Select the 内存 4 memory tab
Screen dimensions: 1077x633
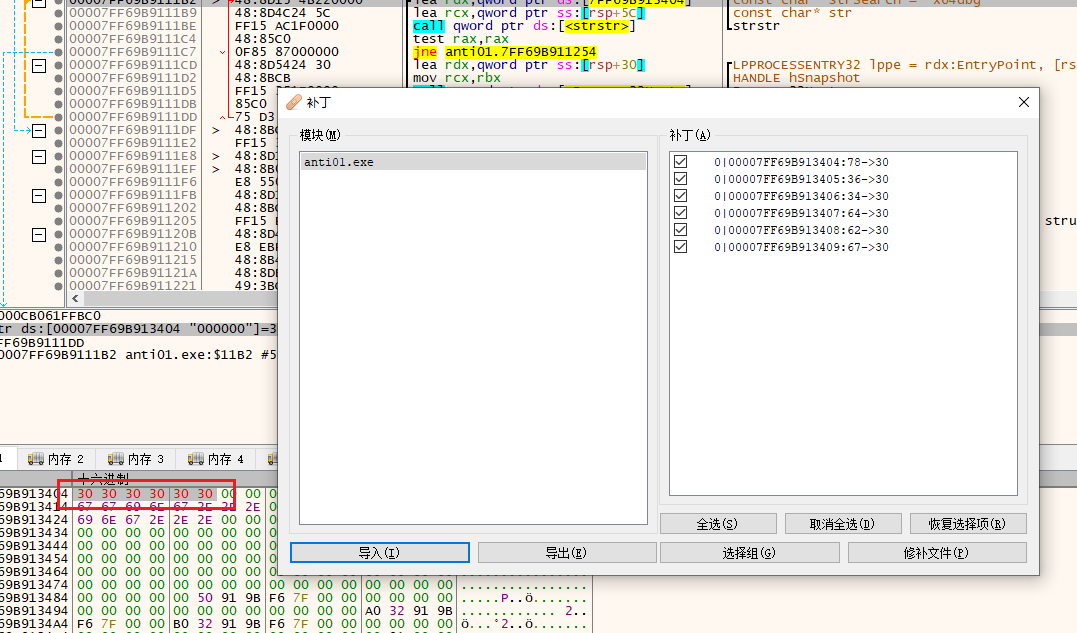point(217,459)
